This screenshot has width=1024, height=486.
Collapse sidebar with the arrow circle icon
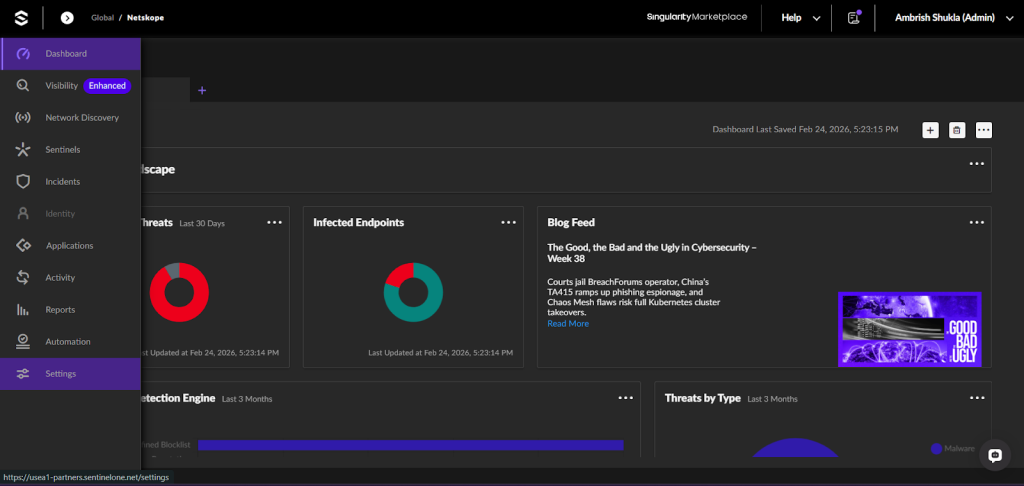67,18
